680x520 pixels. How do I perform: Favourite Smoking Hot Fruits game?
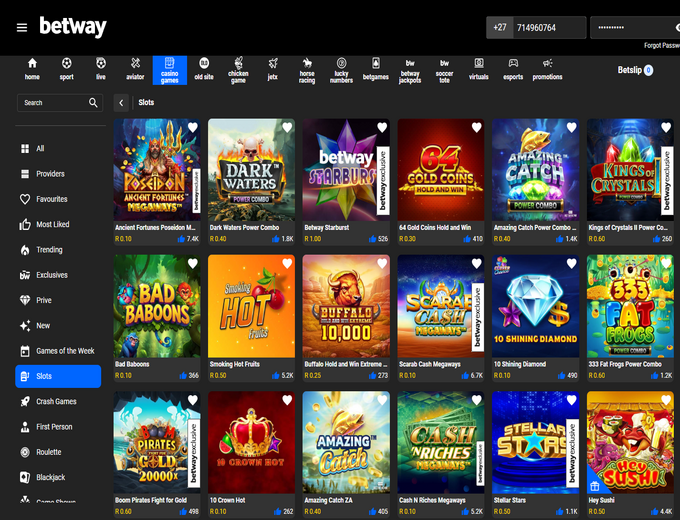click(287, 264)
